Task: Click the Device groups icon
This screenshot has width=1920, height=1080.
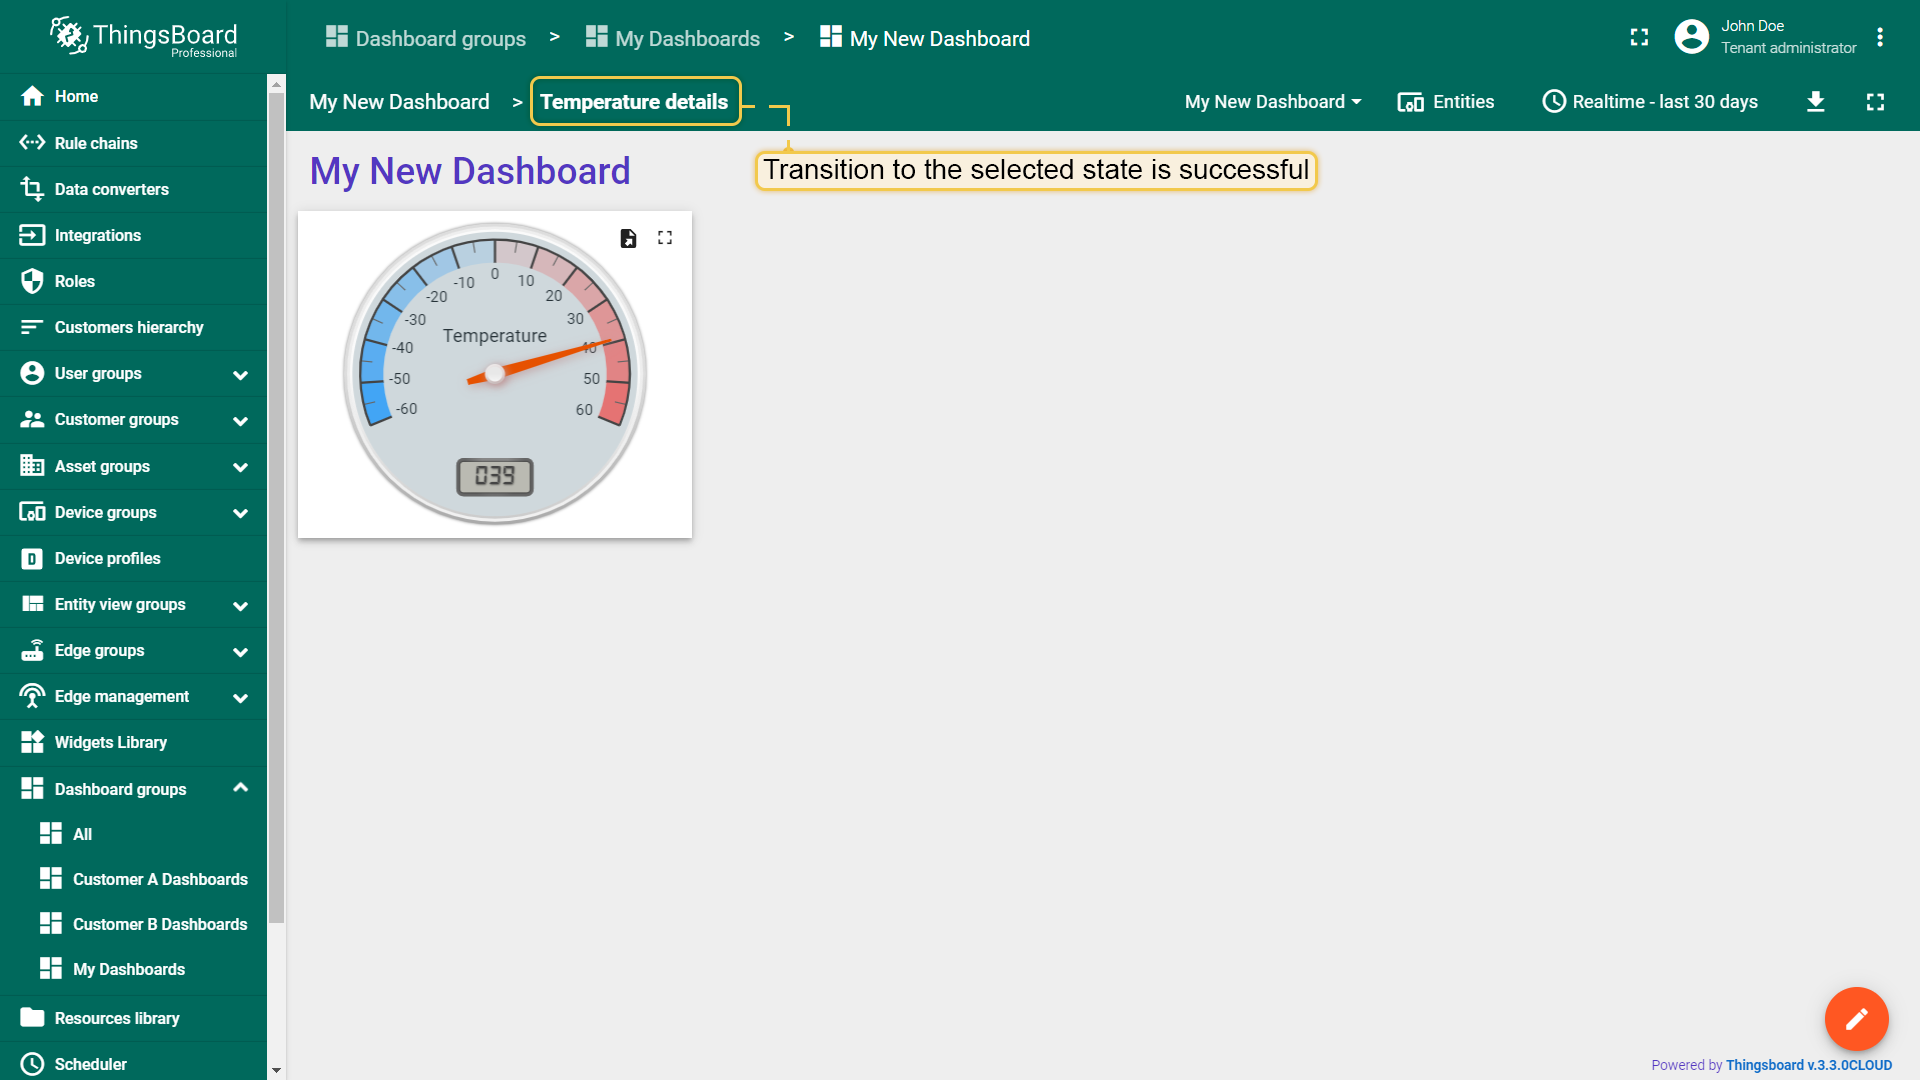Action: pyautogui.click(x=32, y=512)
